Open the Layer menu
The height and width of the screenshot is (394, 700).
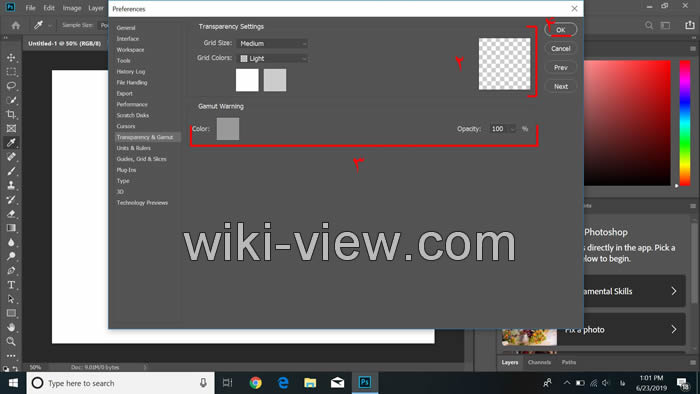[x=96, y=8]
